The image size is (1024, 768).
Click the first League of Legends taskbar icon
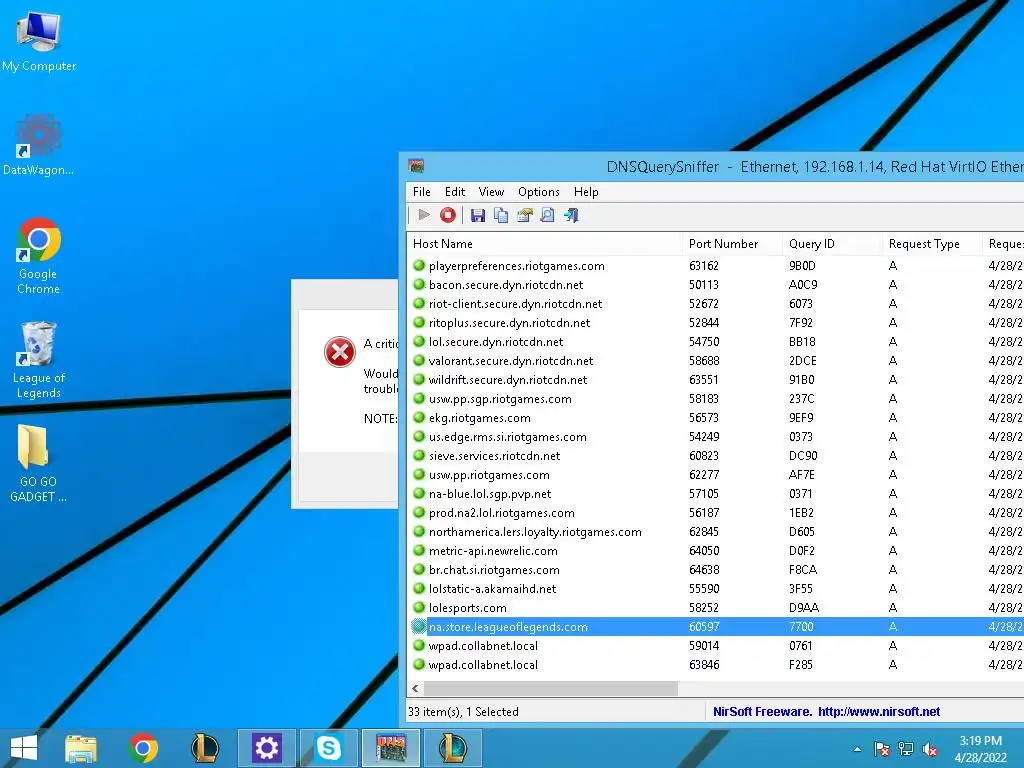204,748
